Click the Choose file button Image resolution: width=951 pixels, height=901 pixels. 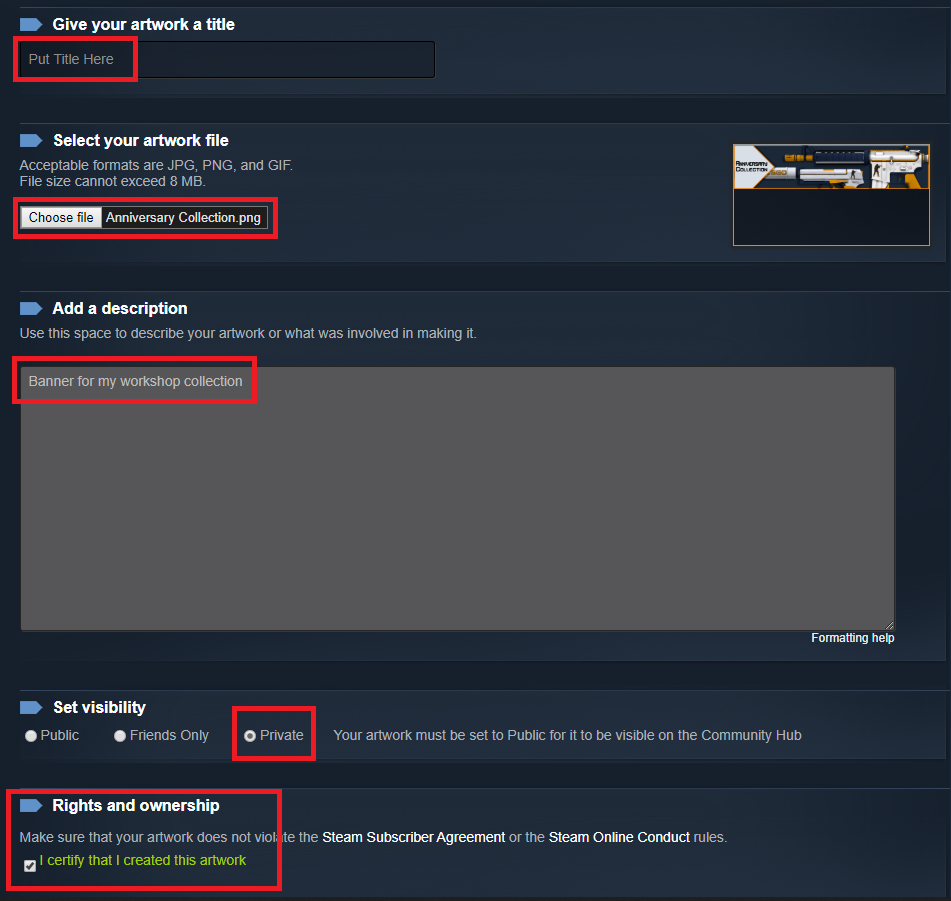[x=61, y=218]
